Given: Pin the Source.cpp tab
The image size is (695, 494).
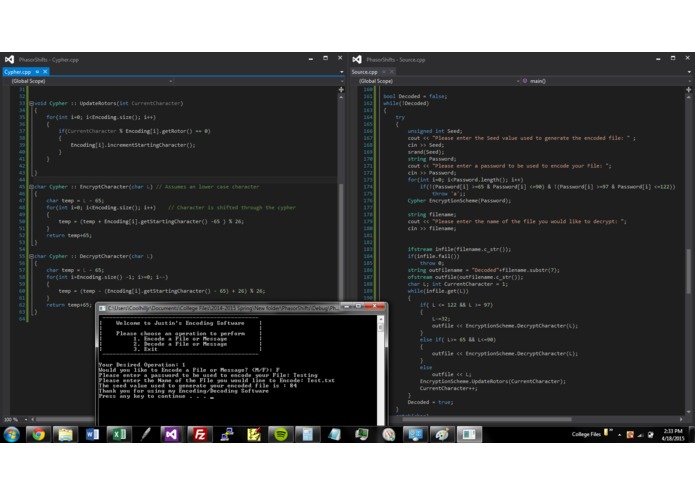Looking at the screenshot, I should 384,72.
